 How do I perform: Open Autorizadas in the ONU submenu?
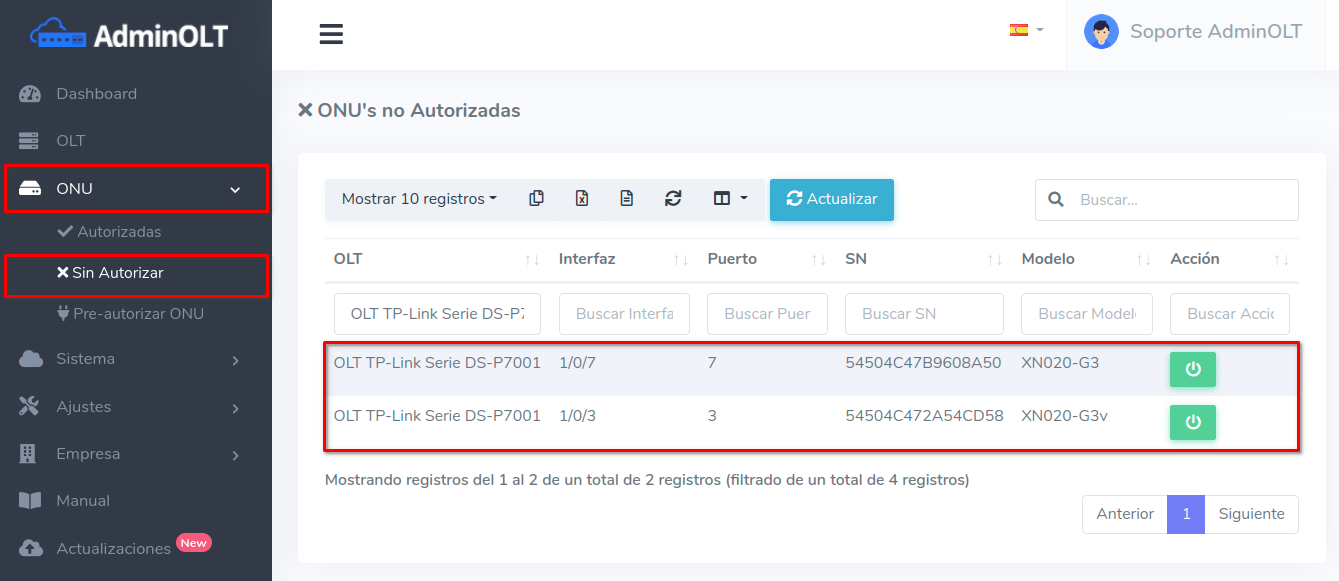(119, 232)
